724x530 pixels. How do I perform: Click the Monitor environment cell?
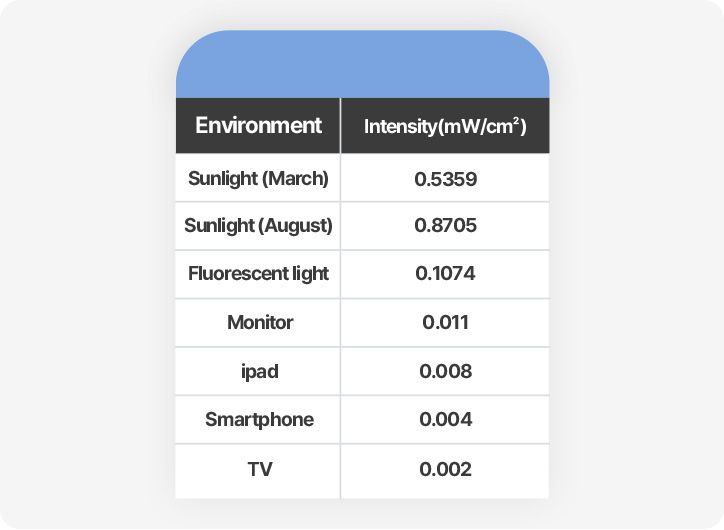tap(260, 322)
